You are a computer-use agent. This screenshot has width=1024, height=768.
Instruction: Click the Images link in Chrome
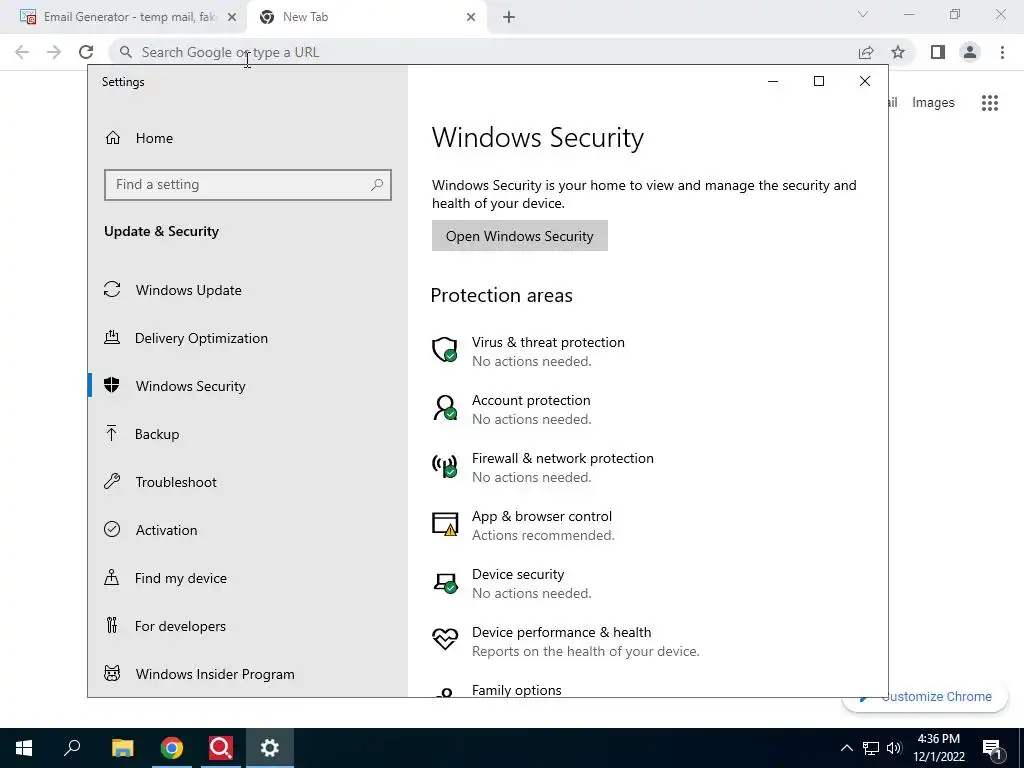933,103
